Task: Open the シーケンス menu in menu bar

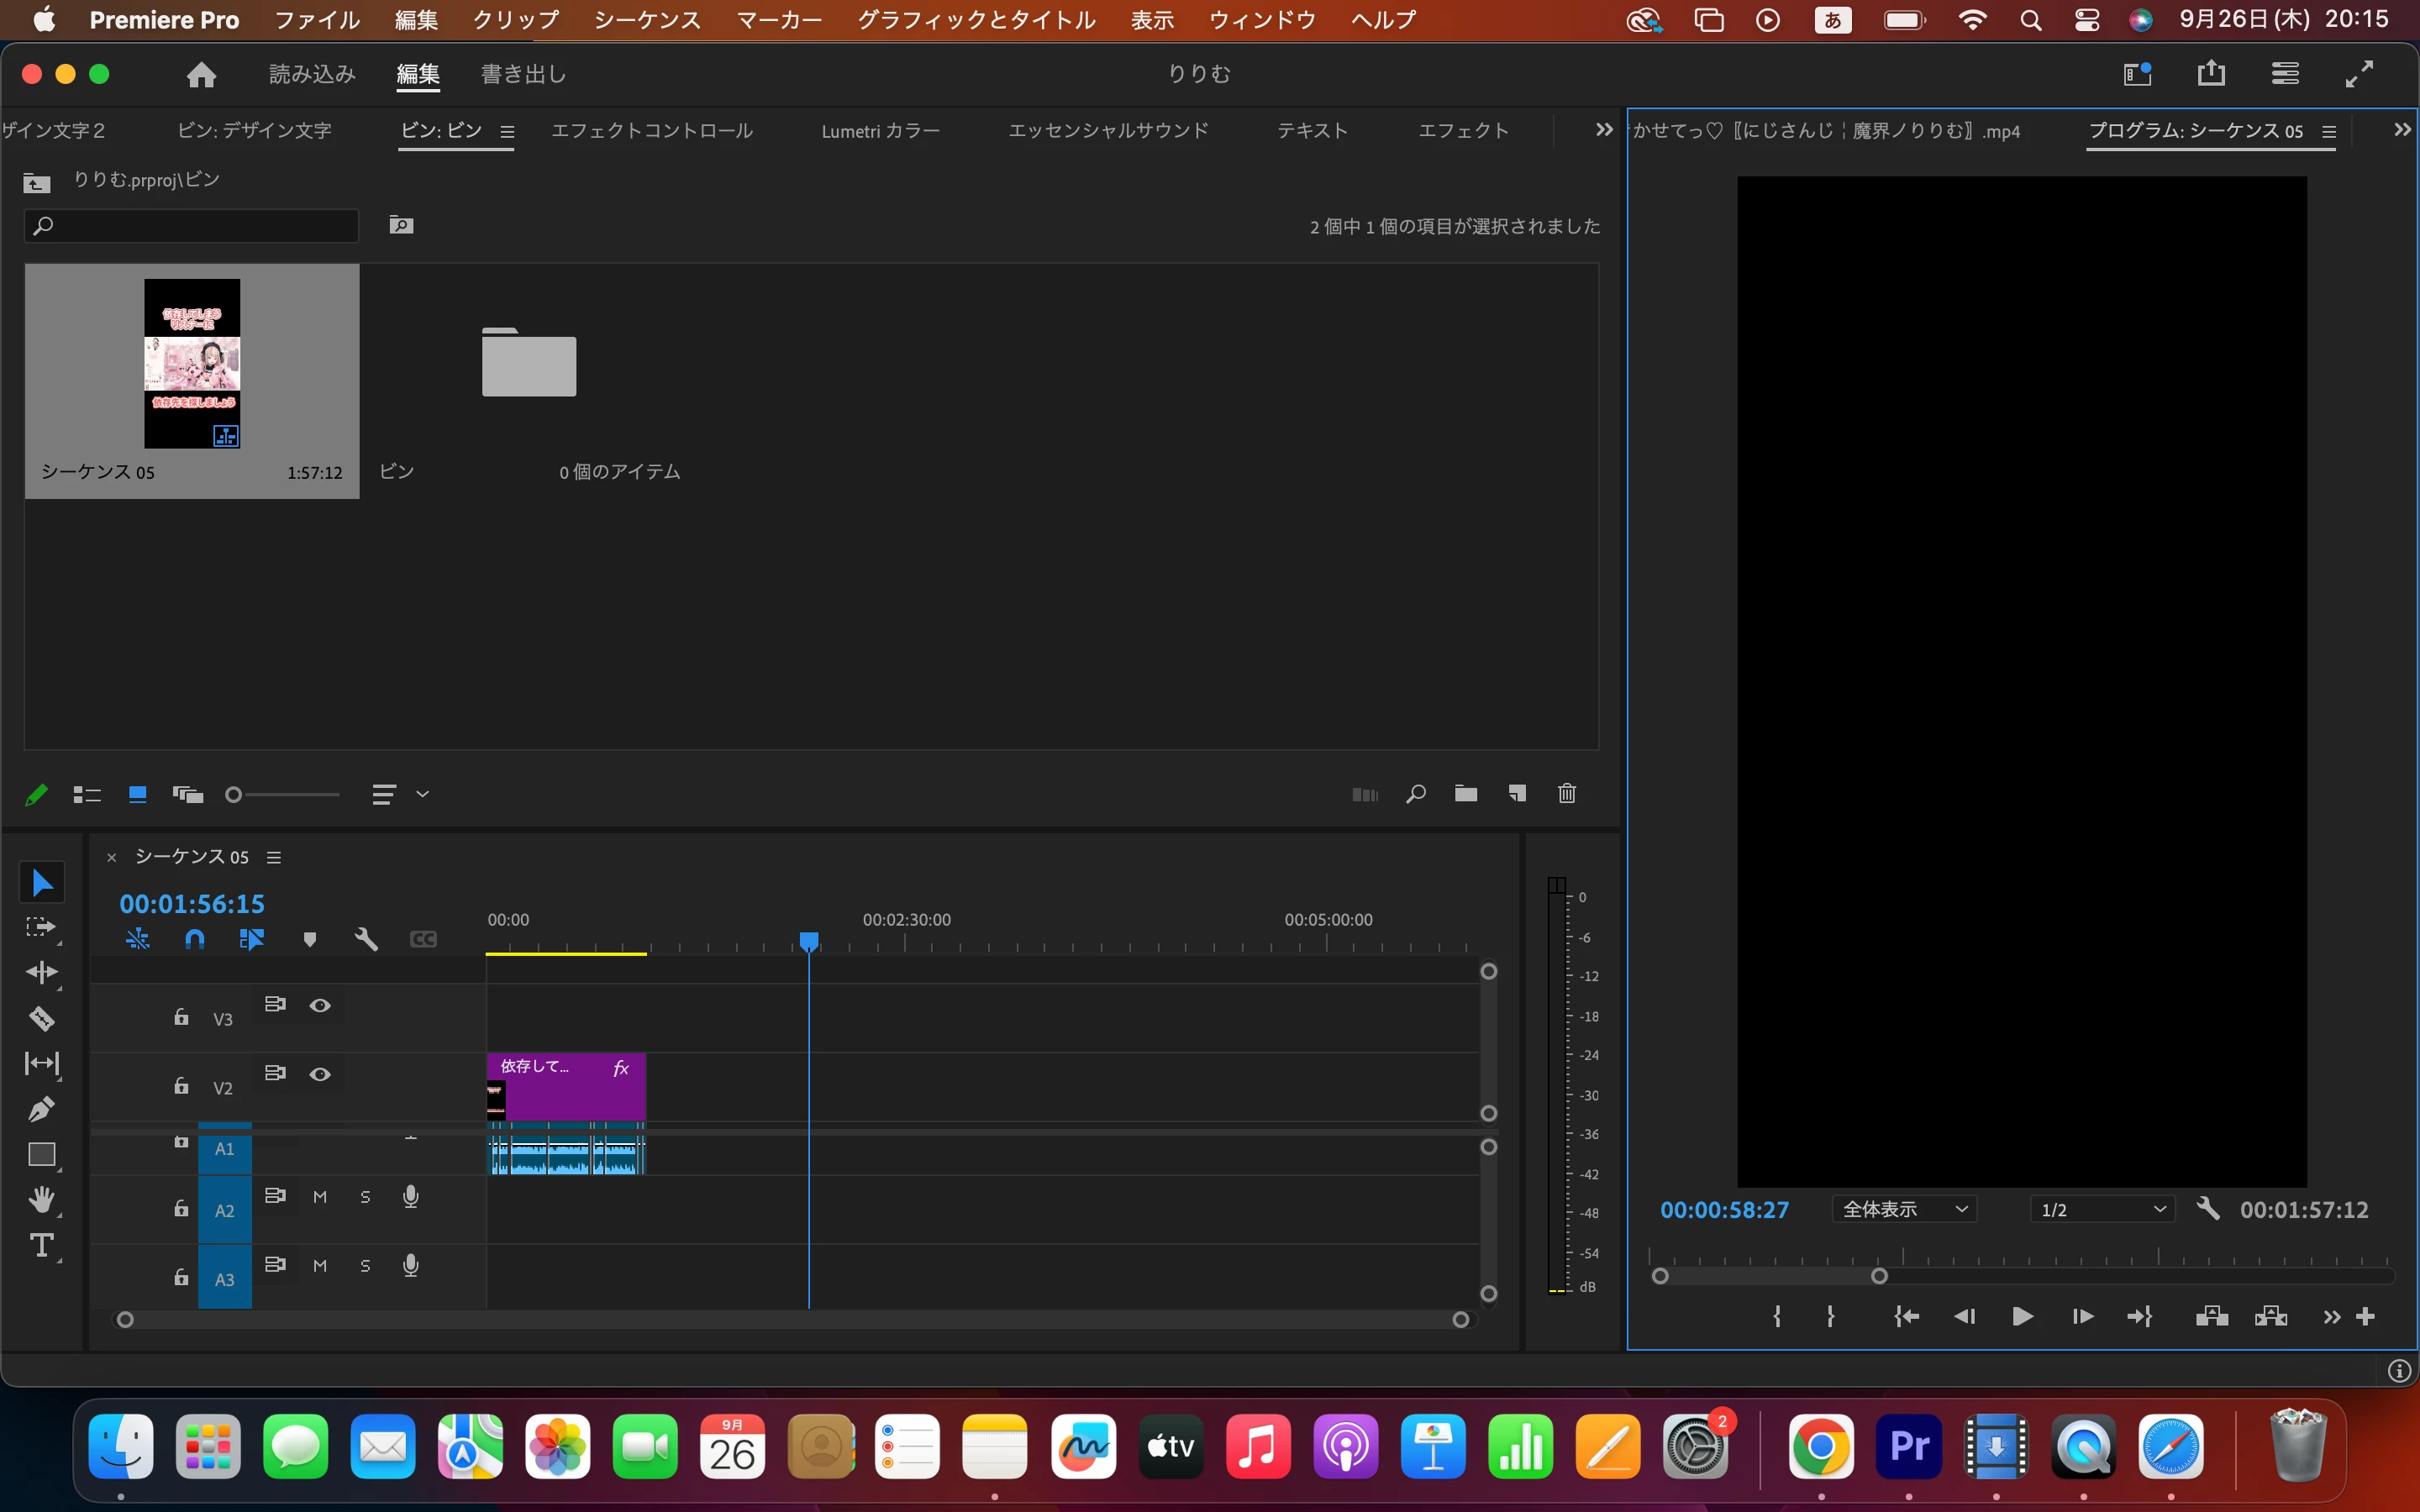Action: 647,20
